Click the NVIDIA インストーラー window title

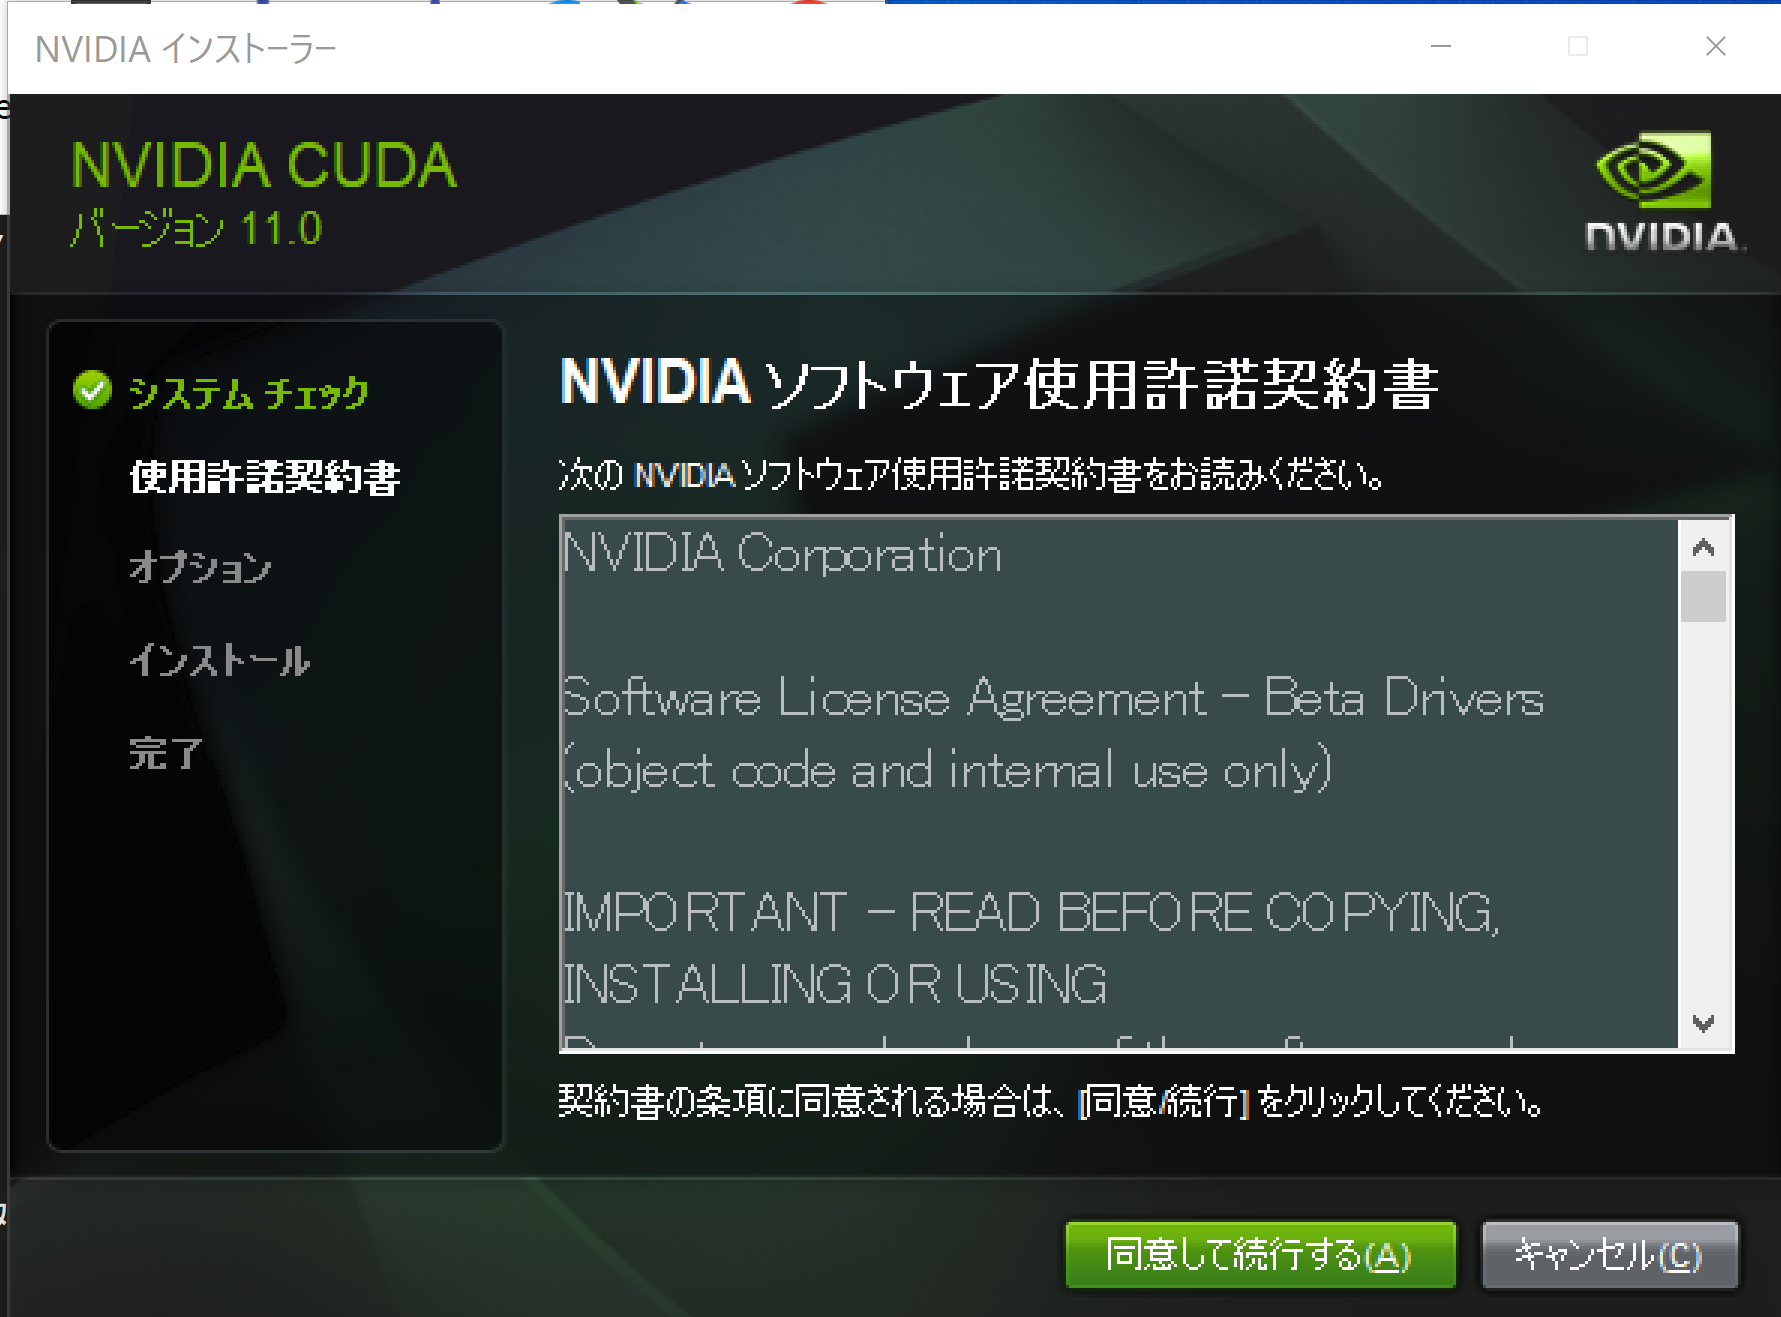pos(186,49)
